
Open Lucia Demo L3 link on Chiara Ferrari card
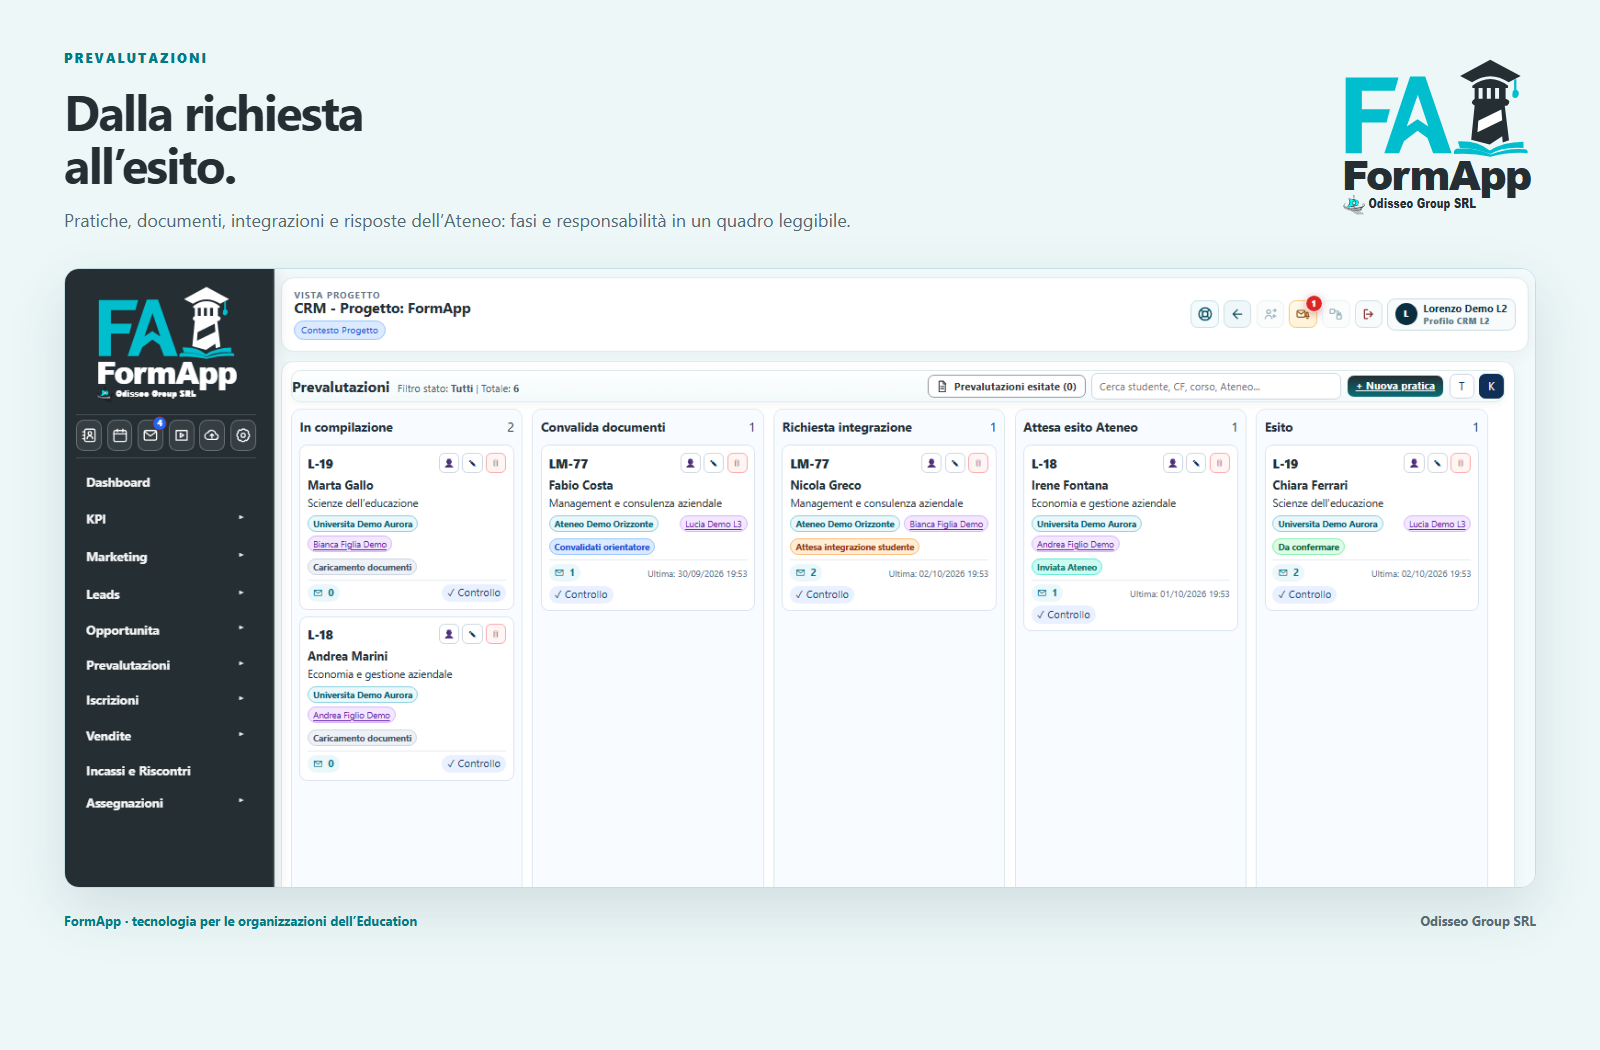point(1437,524)
